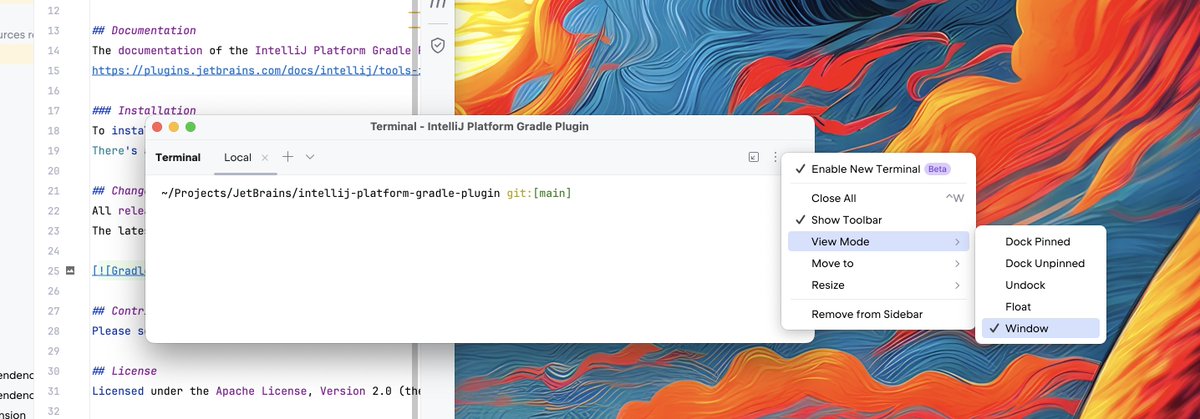Click line number 12 in gutter

tap(54, 11)
